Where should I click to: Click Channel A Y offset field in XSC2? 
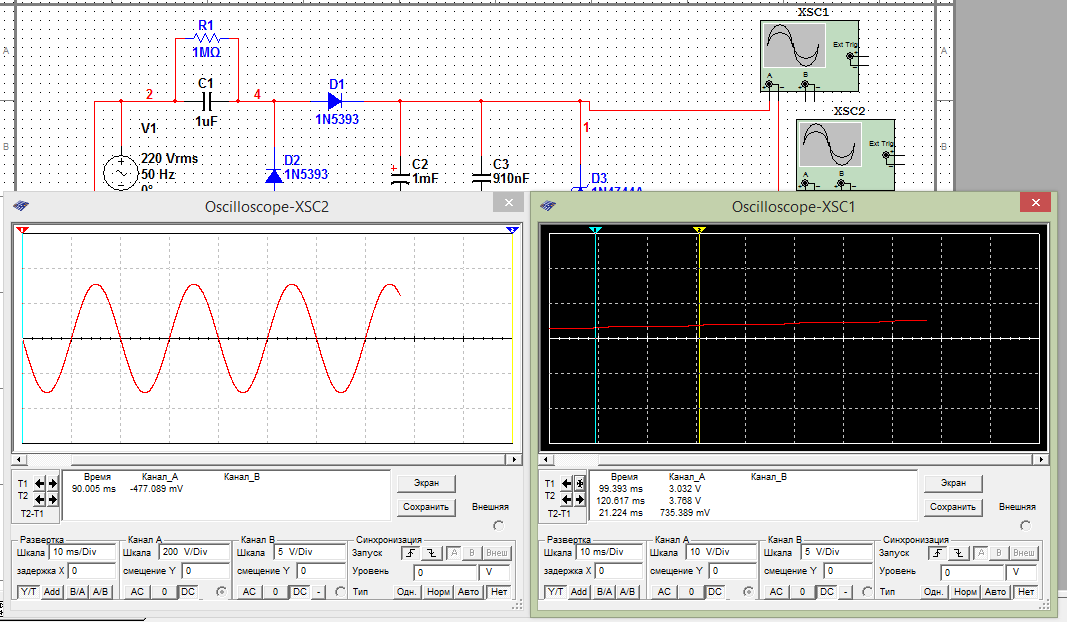tap(206, 571)
